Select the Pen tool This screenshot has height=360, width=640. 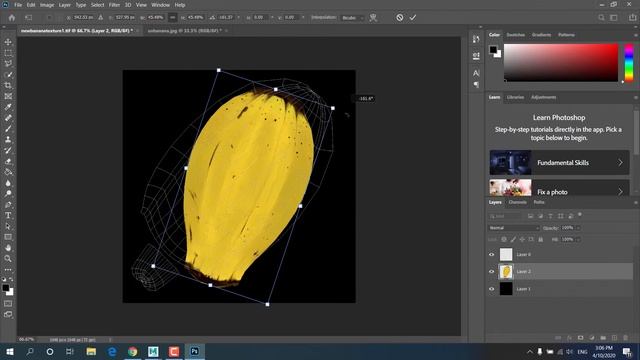(x=8, y=204)
